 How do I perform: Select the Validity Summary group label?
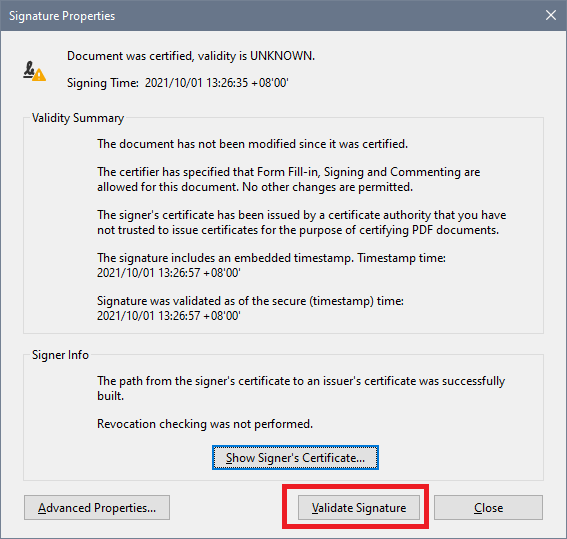click(x=78, y=118)
